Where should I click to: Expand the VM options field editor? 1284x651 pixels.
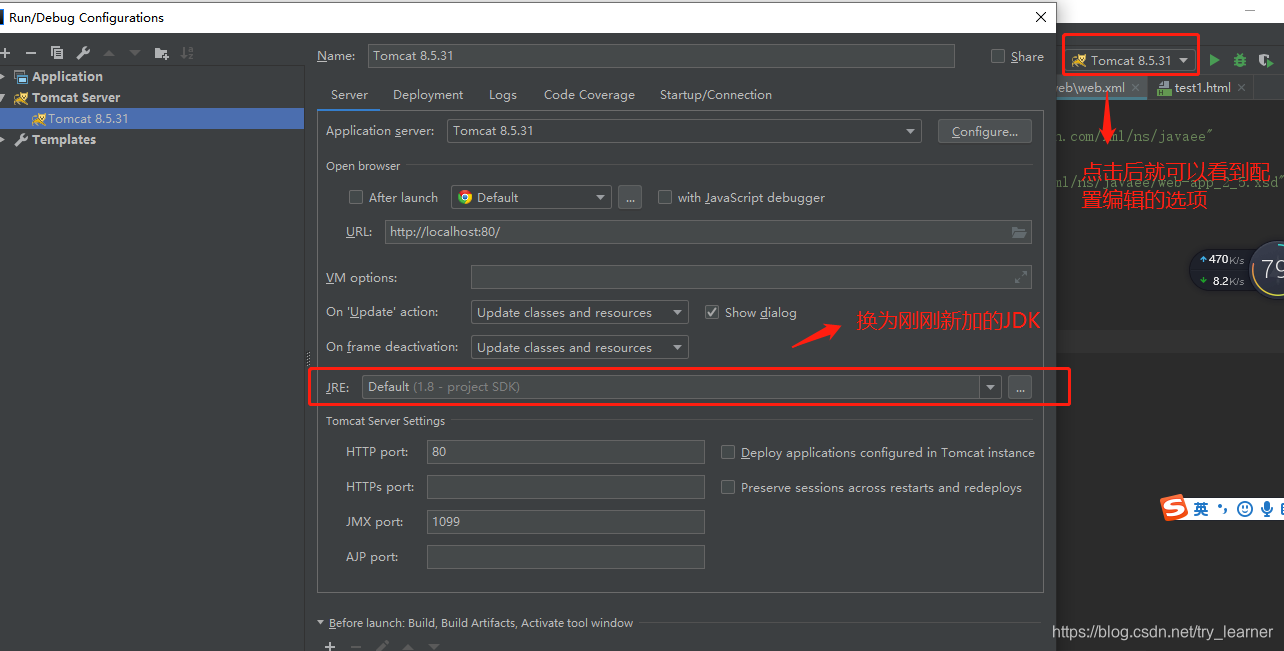[1021, 277]
